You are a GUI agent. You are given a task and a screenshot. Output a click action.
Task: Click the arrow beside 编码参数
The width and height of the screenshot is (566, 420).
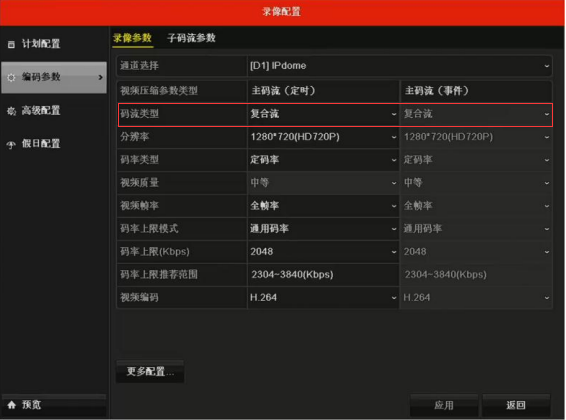point(100,77)
